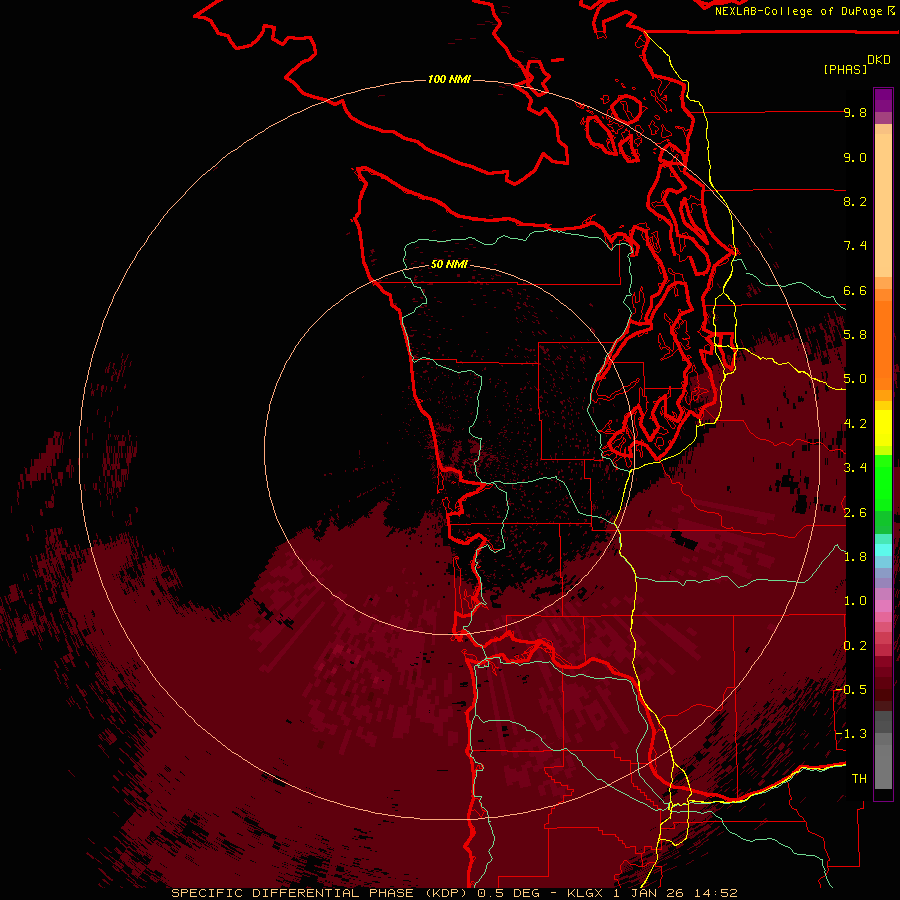Click the 1.0 value on color scale

point(855,601)
